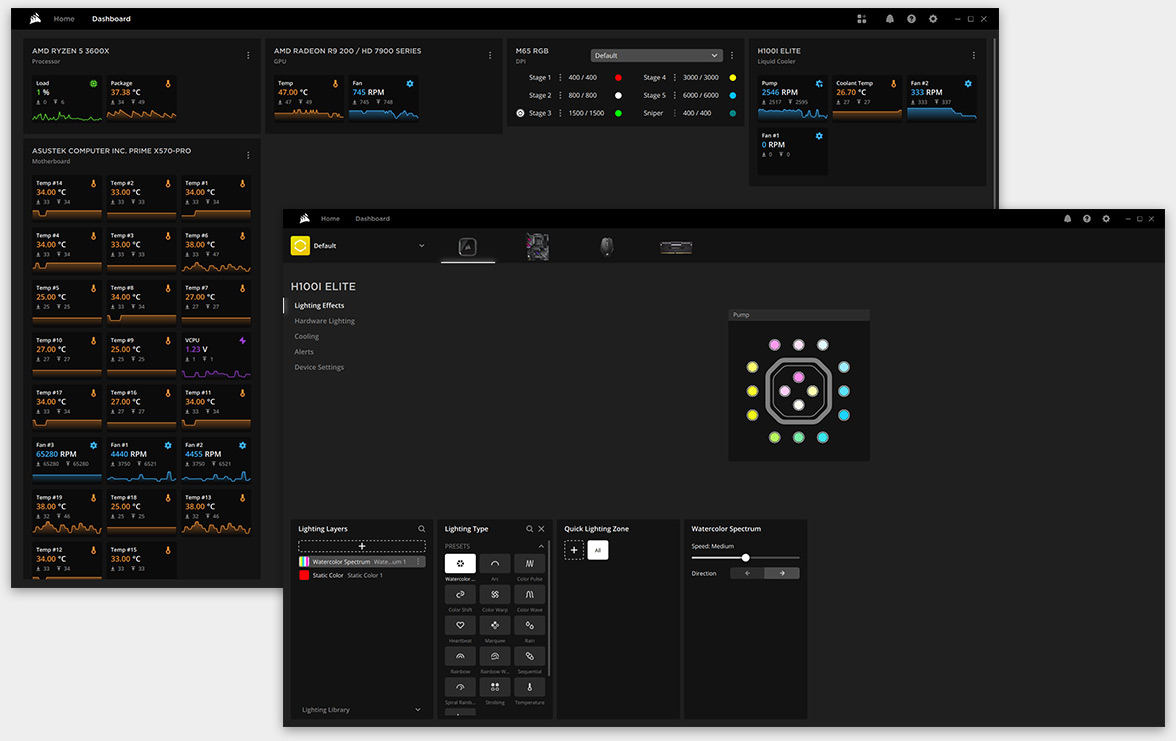This screenshot has height=741, width=1176.
Task: Select the Color Shift preset
Action: point(460,594)
